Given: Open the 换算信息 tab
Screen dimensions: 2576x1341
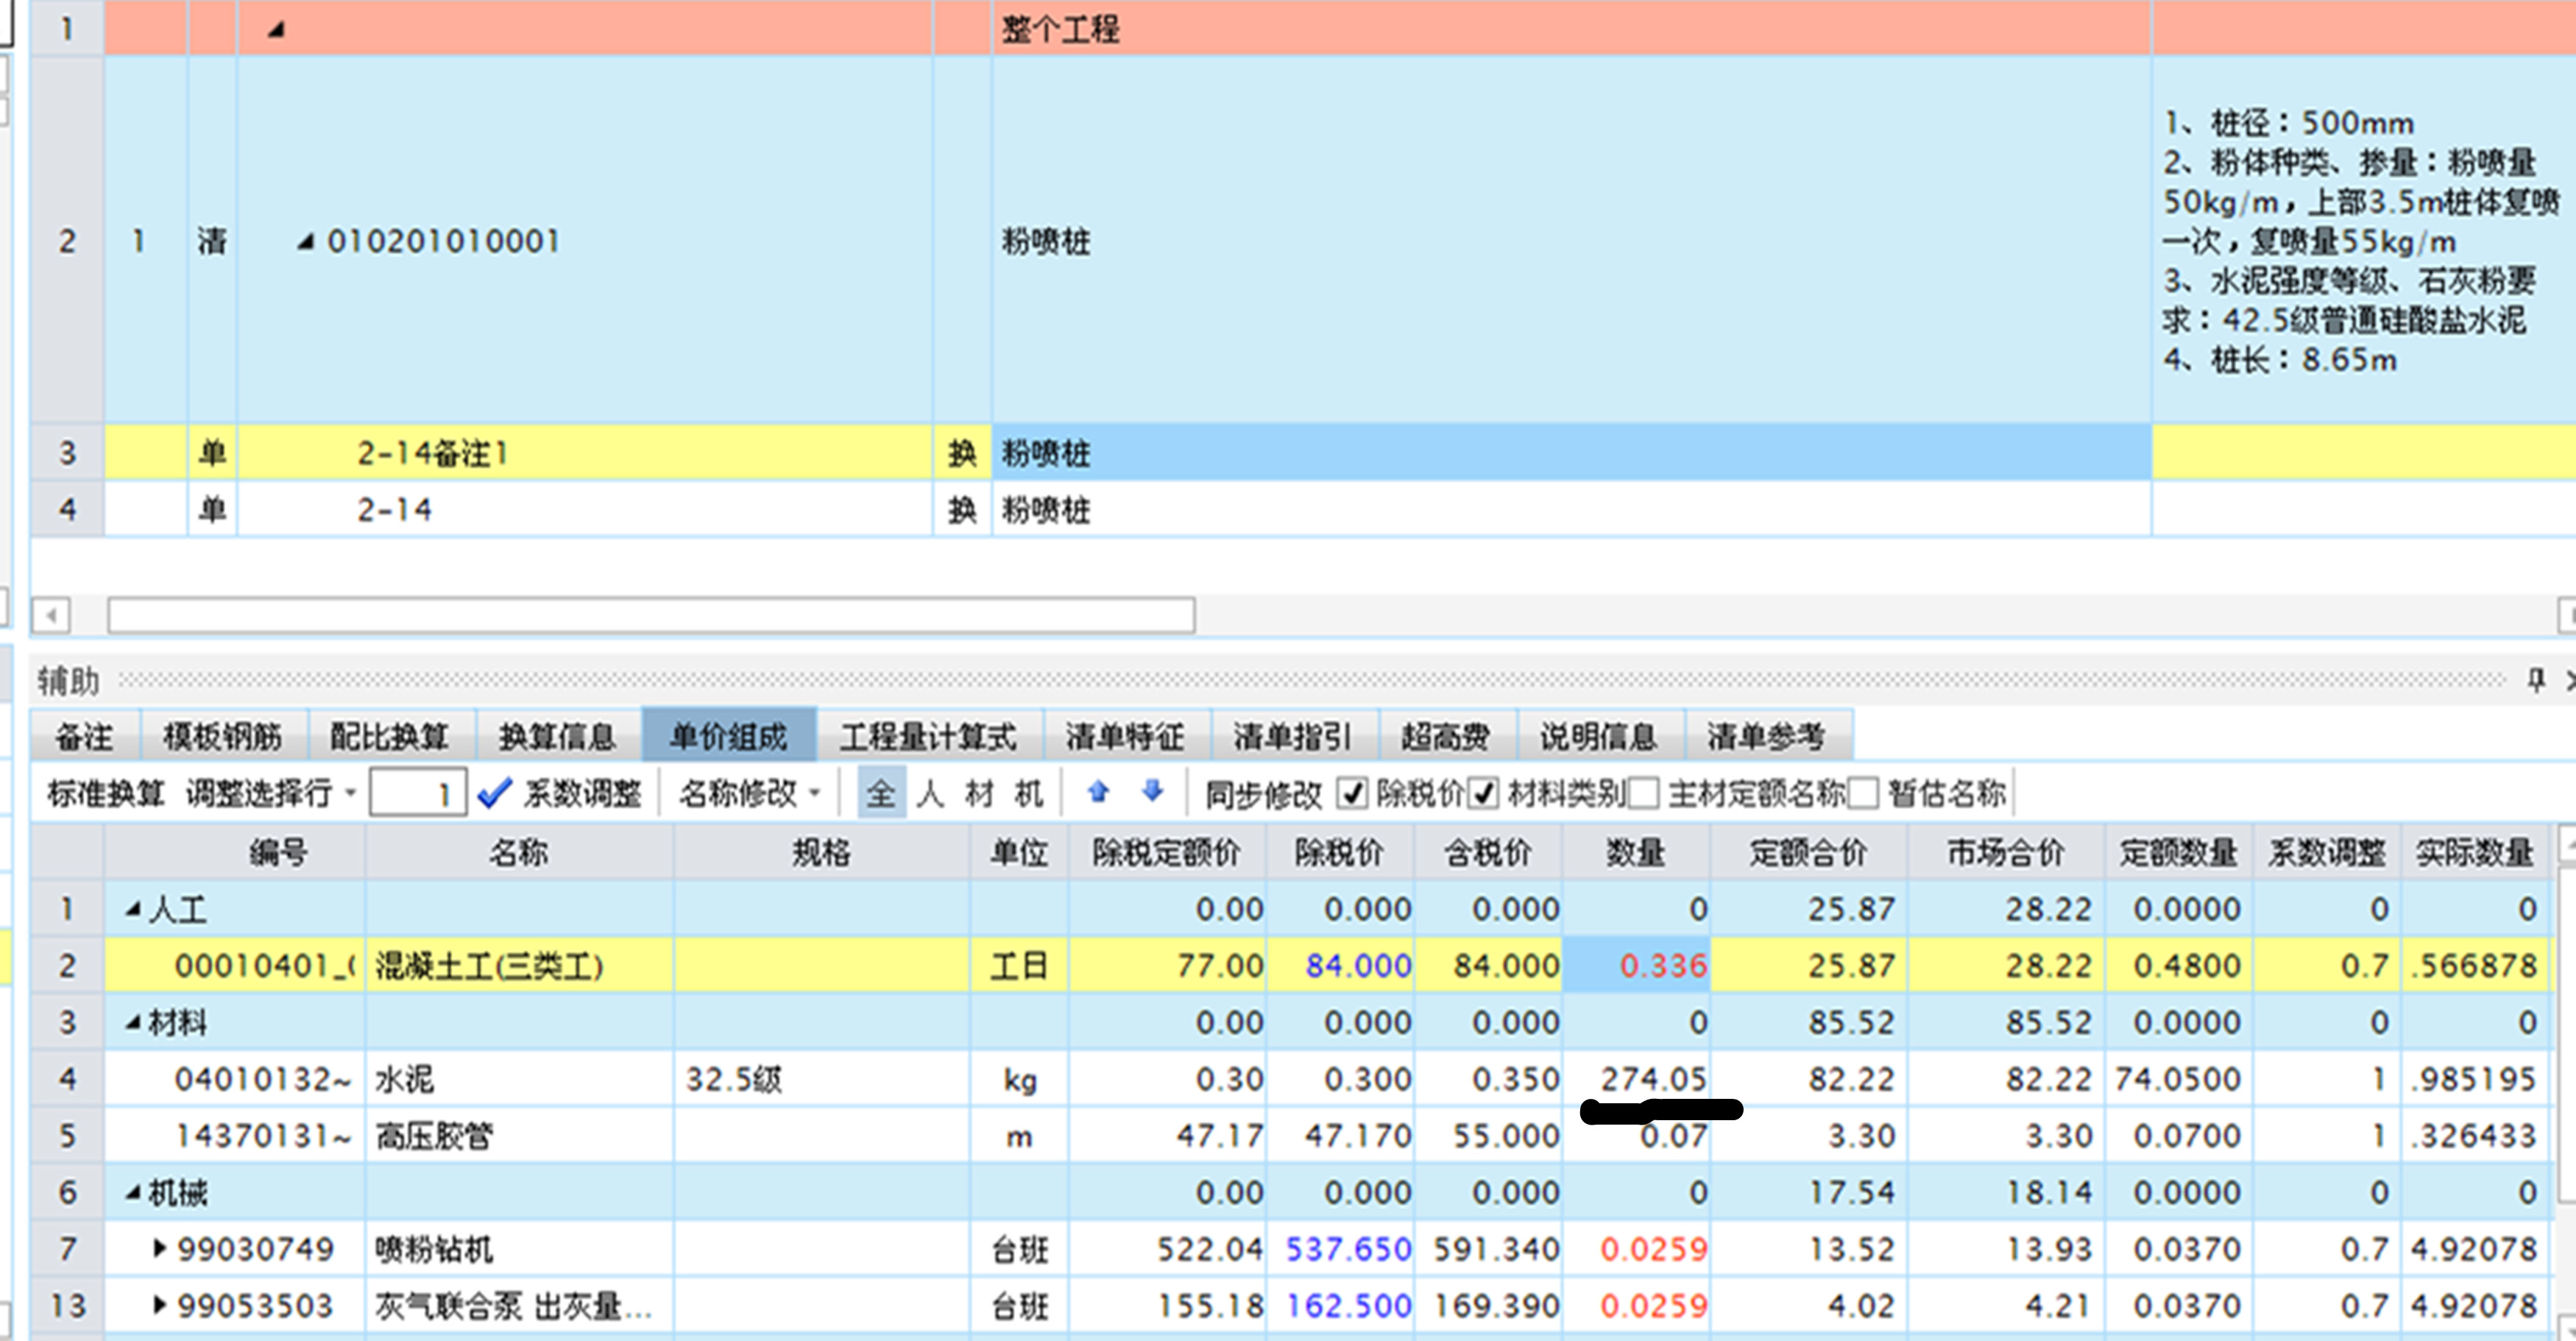Looking at the screenshot, I should tap(558, 737).
